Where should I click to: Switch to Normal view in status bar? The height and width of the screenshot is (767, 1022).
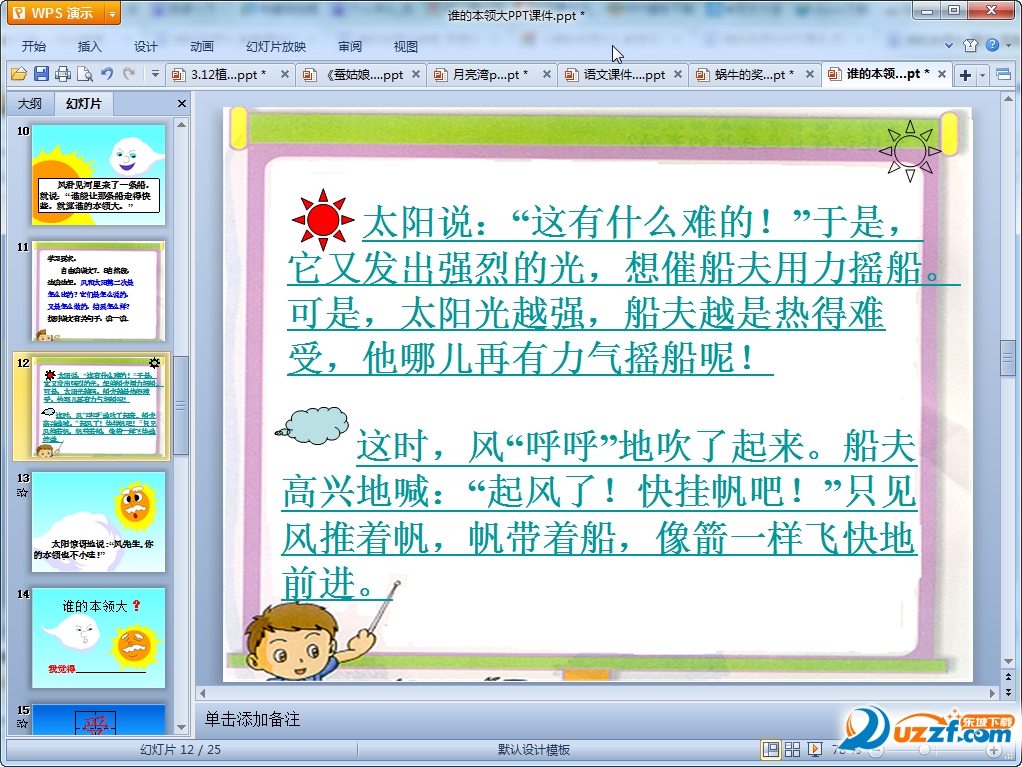[x=771, y=749]
